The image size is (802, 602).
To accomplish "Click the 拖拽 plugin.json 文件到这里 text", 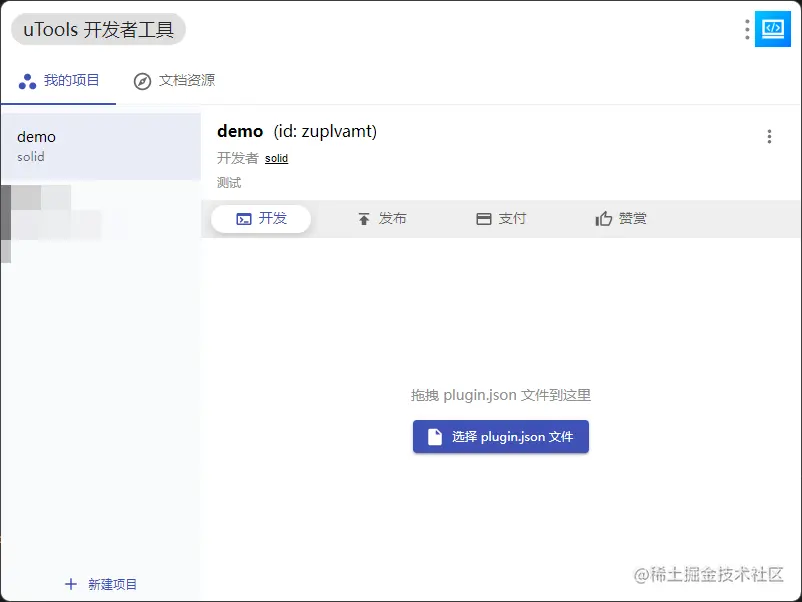I will point(501,395).
